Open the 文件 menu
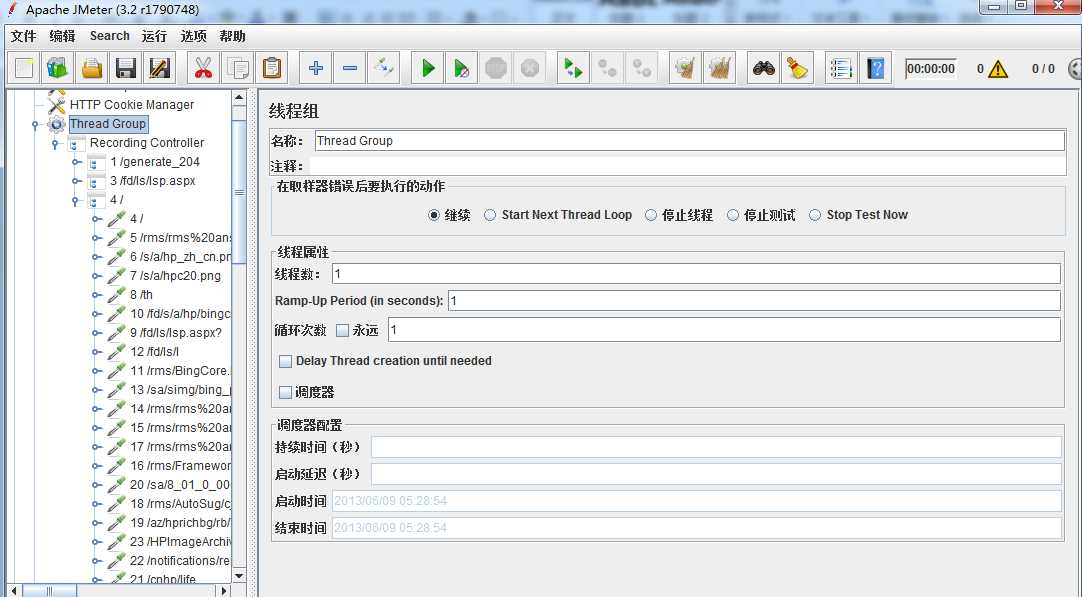This screenshot has width=1082, height=597. (x=23, y=36)
